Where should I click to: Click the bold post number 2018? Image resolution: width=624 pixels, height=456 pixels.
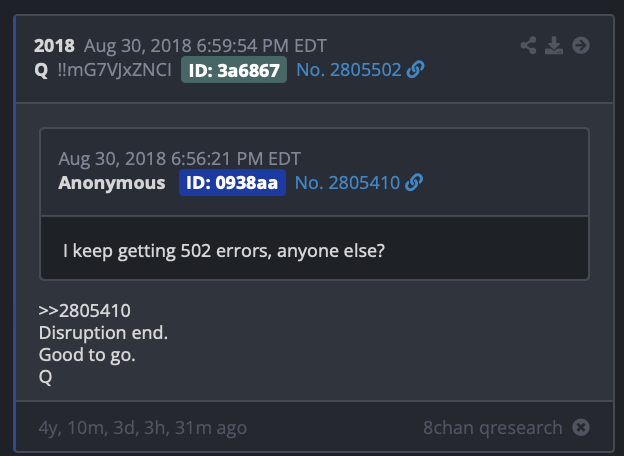54,46
